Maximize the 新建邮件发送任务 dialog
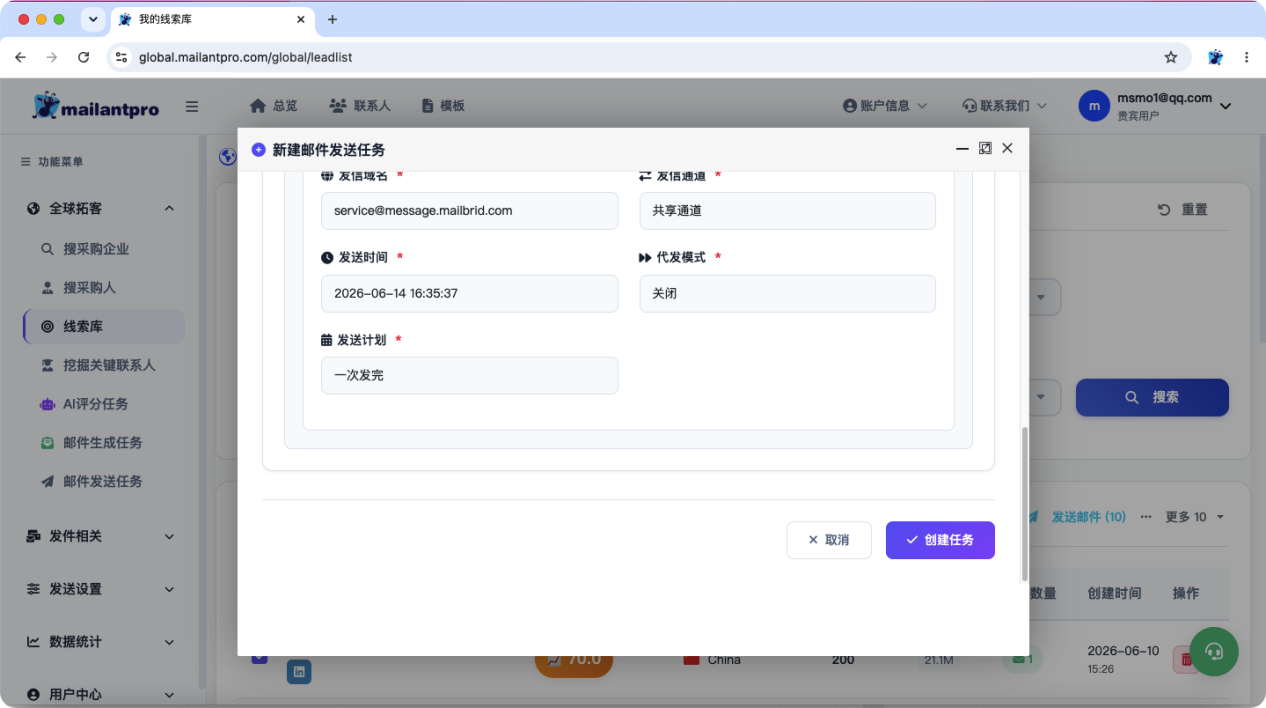1266x708 pixels. [x=985, y=148]
